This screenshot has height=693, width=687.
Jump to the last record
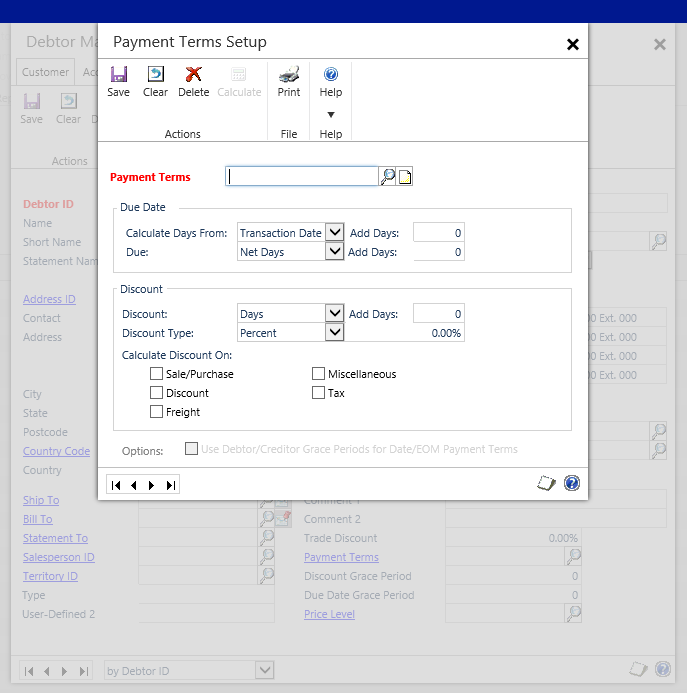(171, 485)
